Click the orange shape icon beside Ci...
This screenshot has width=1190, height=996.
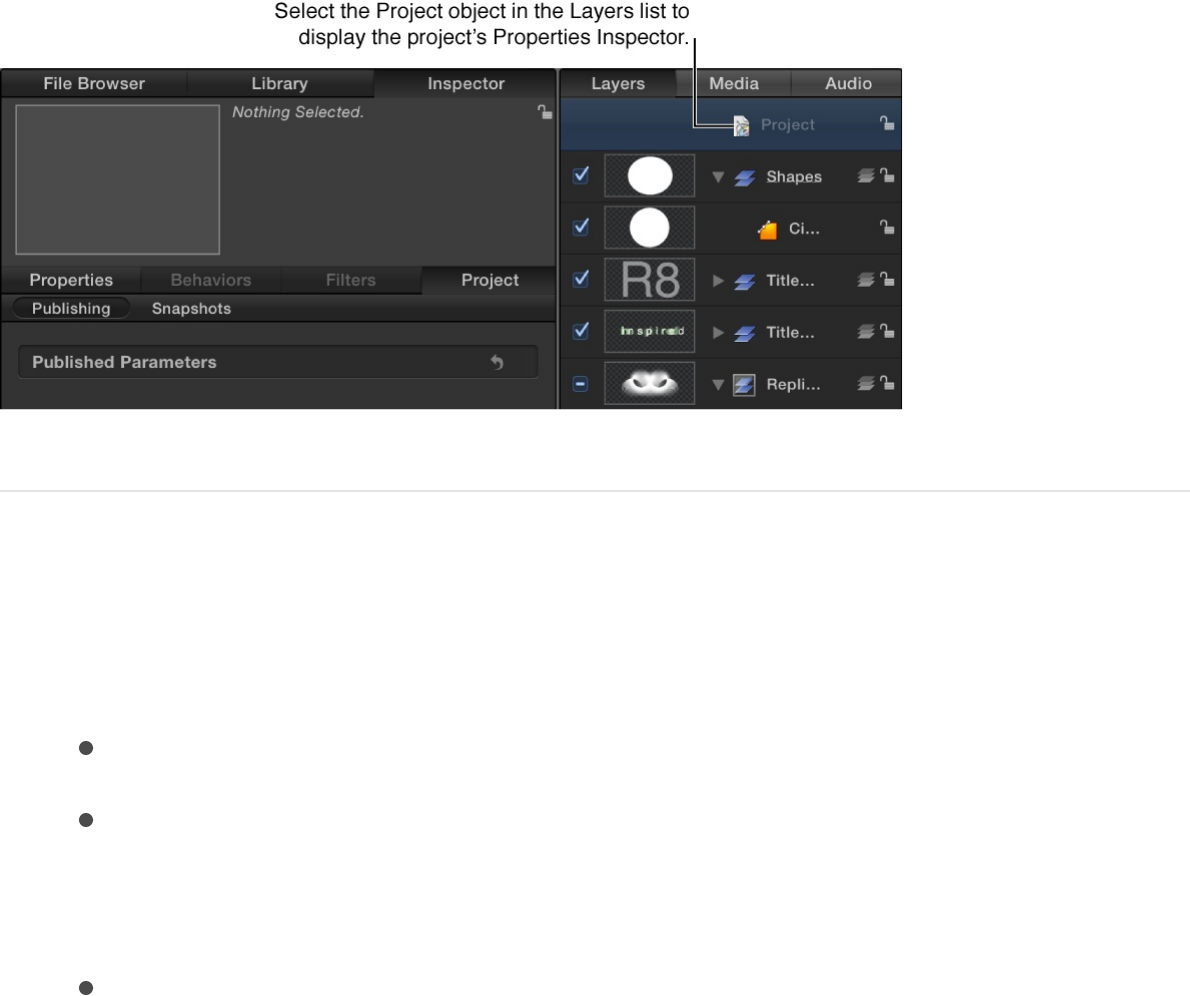pos(768,229)
